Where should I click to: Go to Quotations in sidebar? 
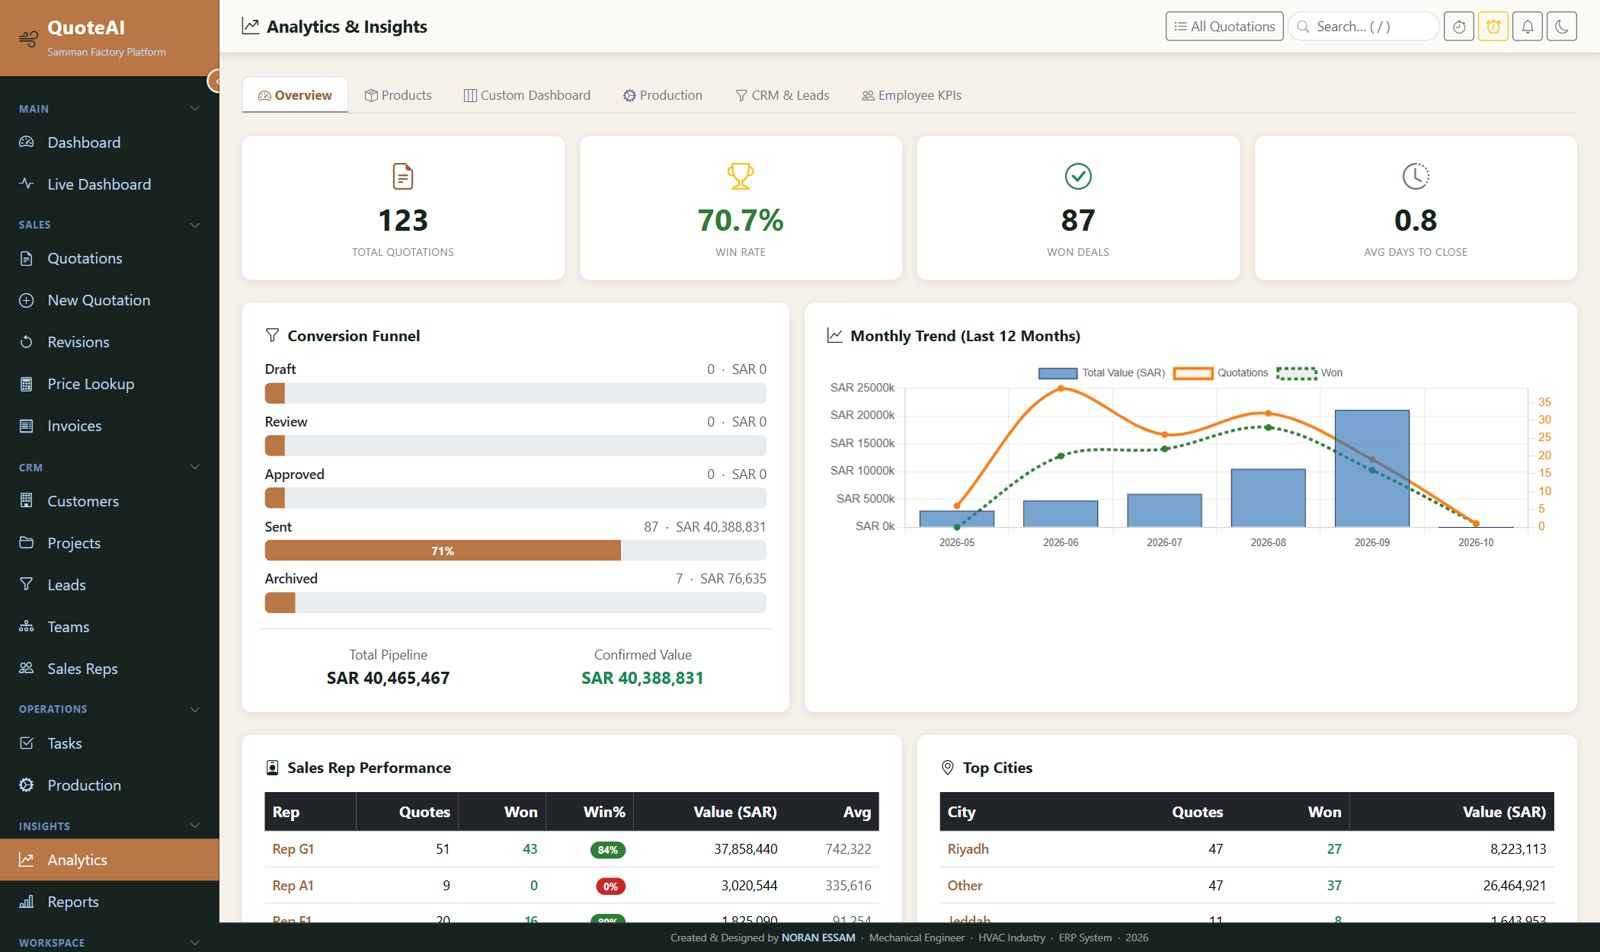[x=109, y=258]
